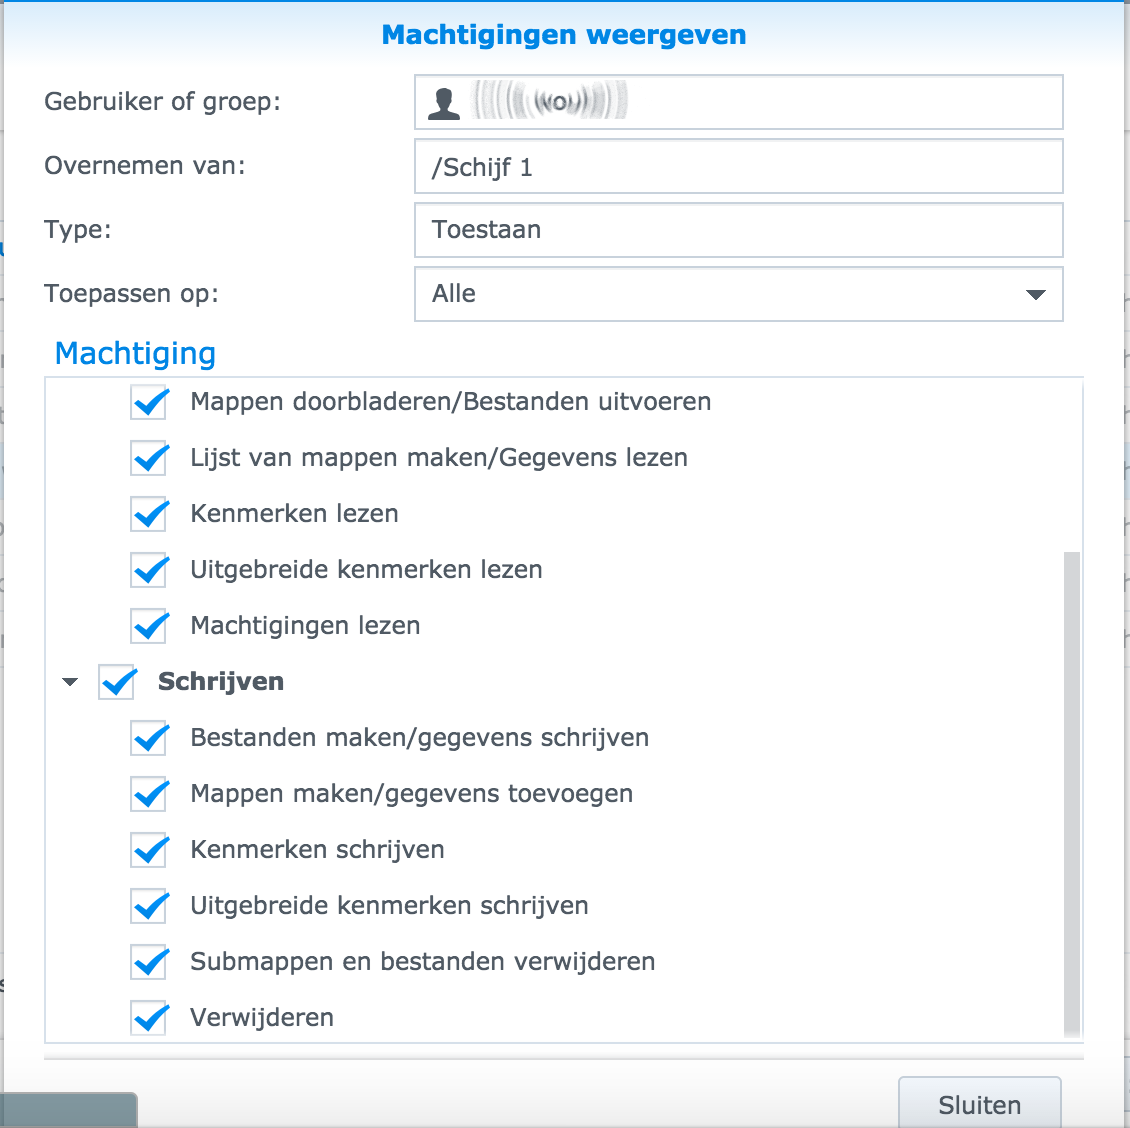Toggle the Kenmerken lezen checkbox
Screen dimensions: 1130x1128
(149, 514)
